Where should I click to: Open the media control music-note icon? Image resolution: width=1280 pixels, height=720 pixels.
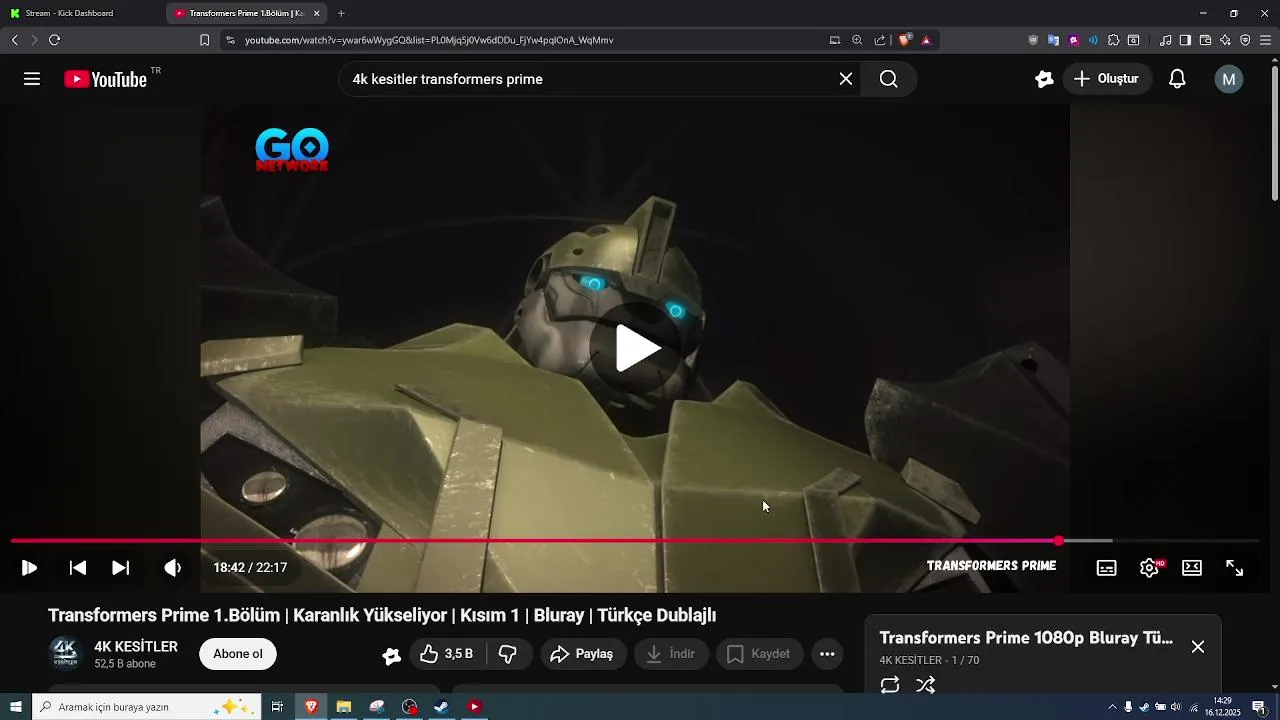pos(1165,40)
